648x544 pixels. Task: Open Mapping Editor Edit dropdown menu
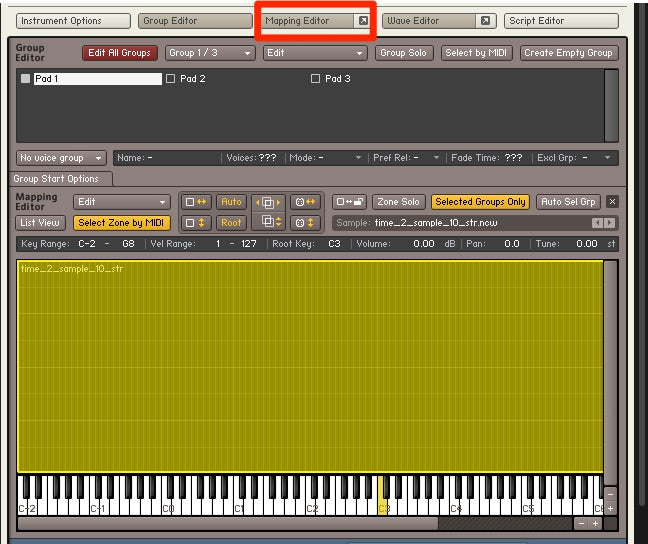[x=122, y=202]
